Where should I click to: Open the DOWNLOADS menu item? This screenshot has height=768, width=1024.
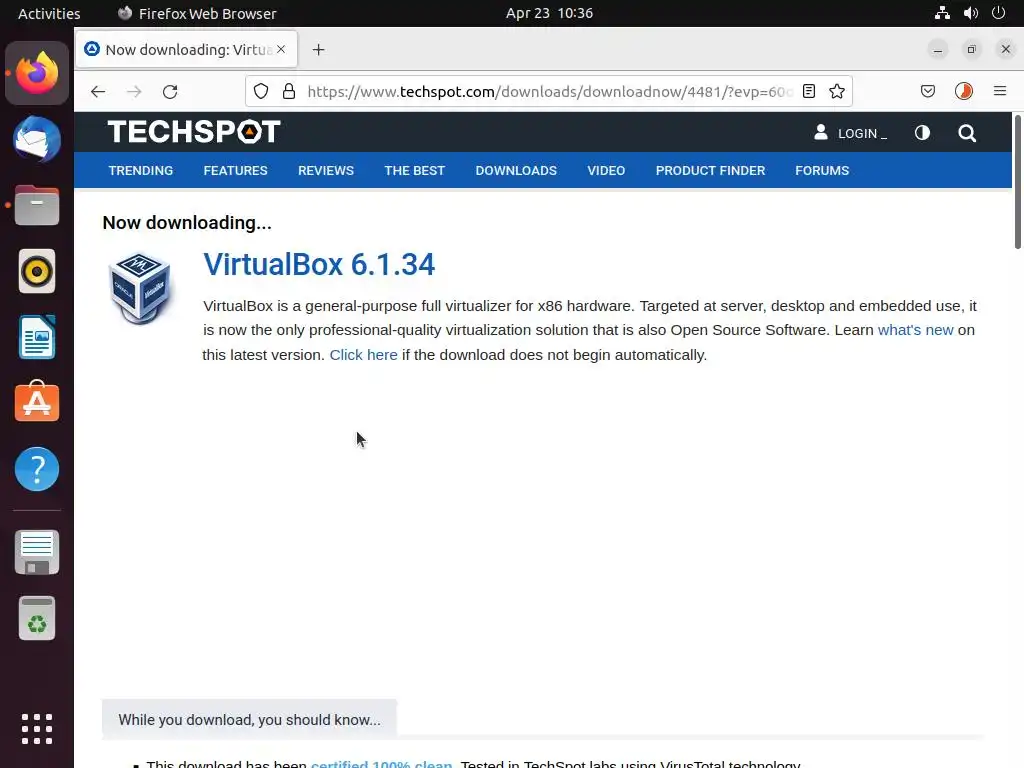click(516, 170)
